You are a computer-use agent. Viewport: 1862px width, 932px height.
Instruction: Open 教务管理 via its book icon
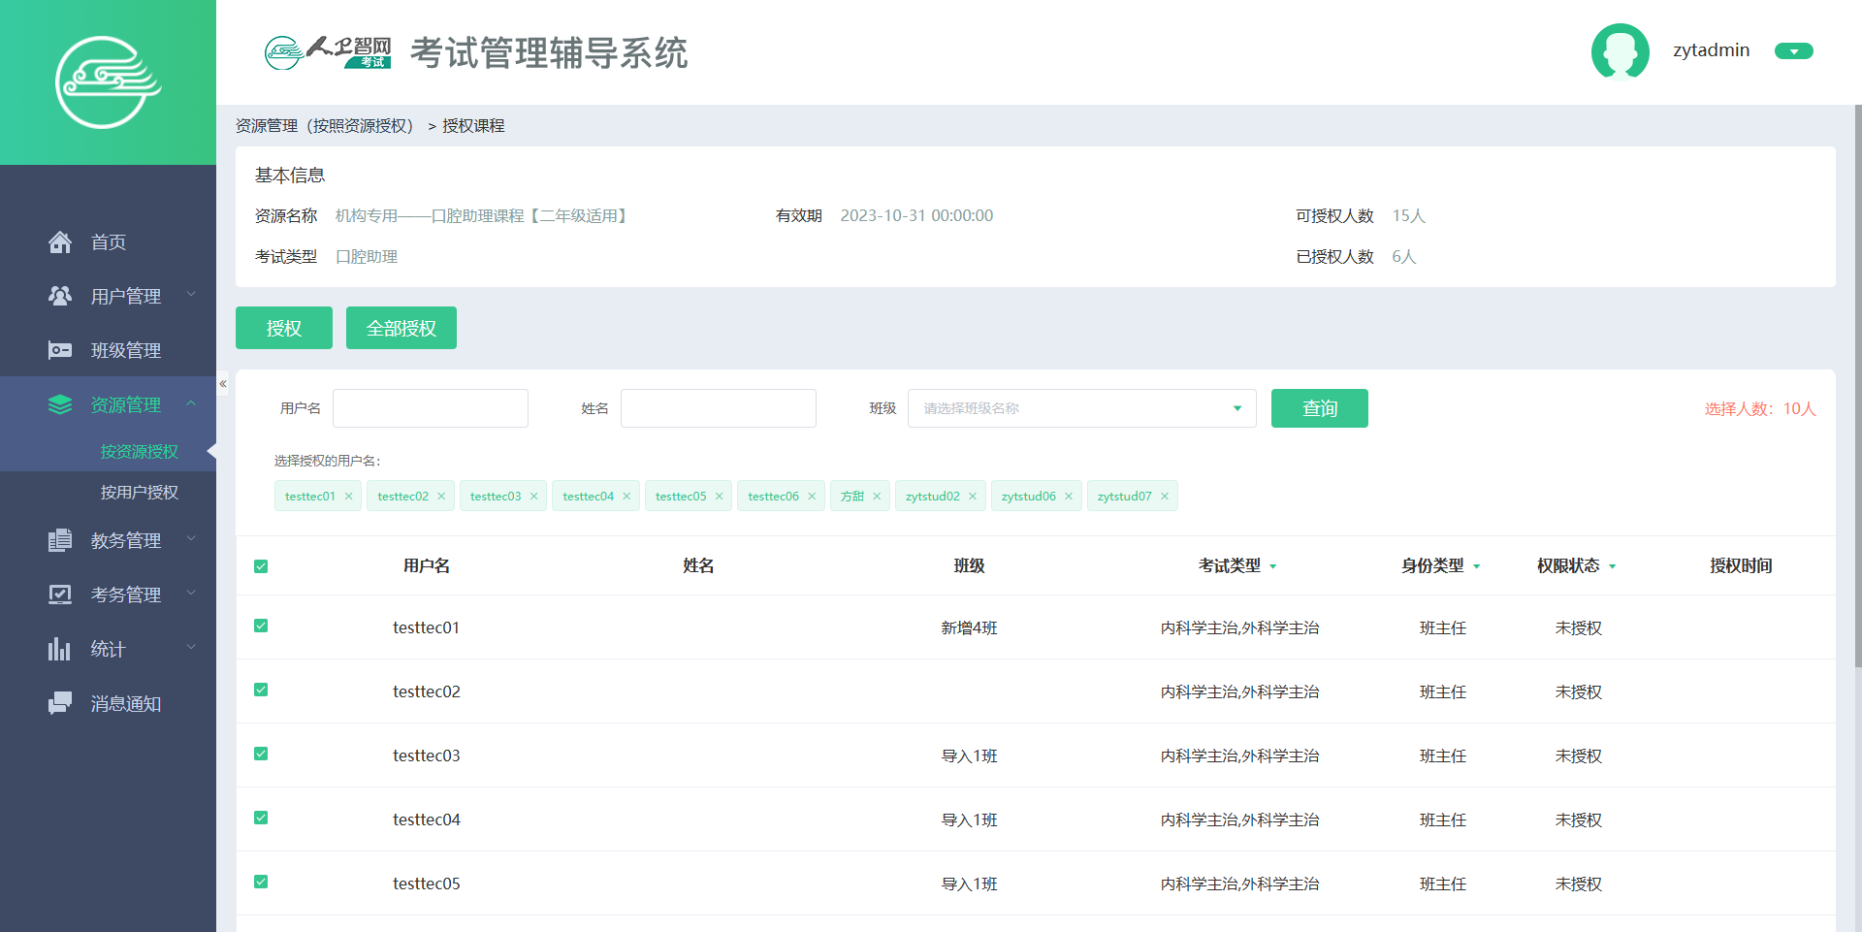(60, 540)
